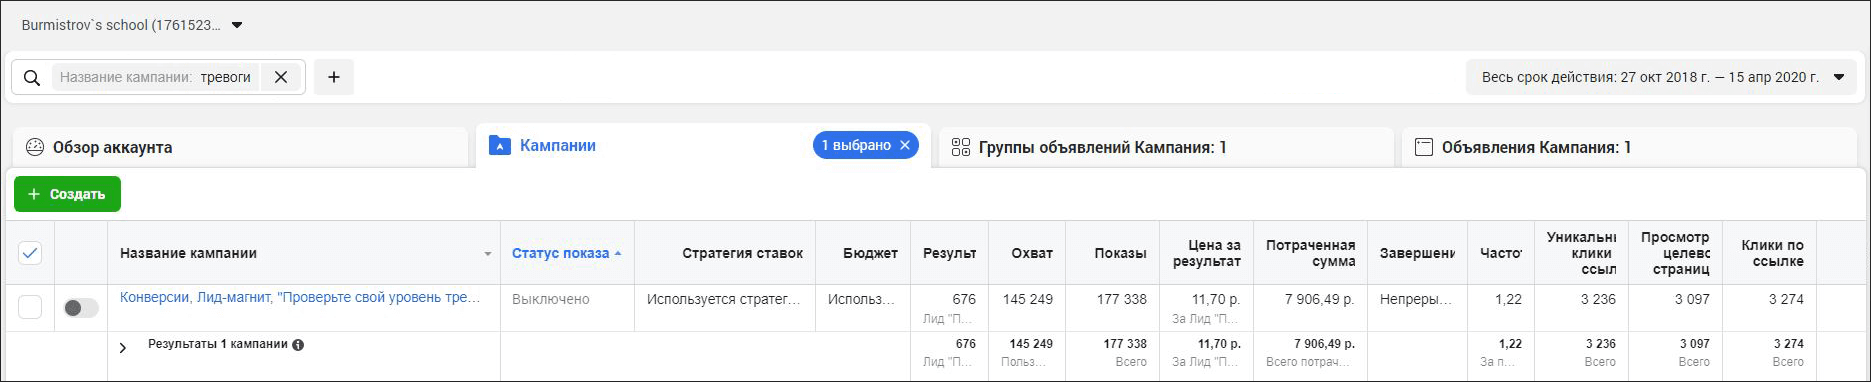
Task: Clear the '1 выбрано' selection badge
Action: click(905, 146)
